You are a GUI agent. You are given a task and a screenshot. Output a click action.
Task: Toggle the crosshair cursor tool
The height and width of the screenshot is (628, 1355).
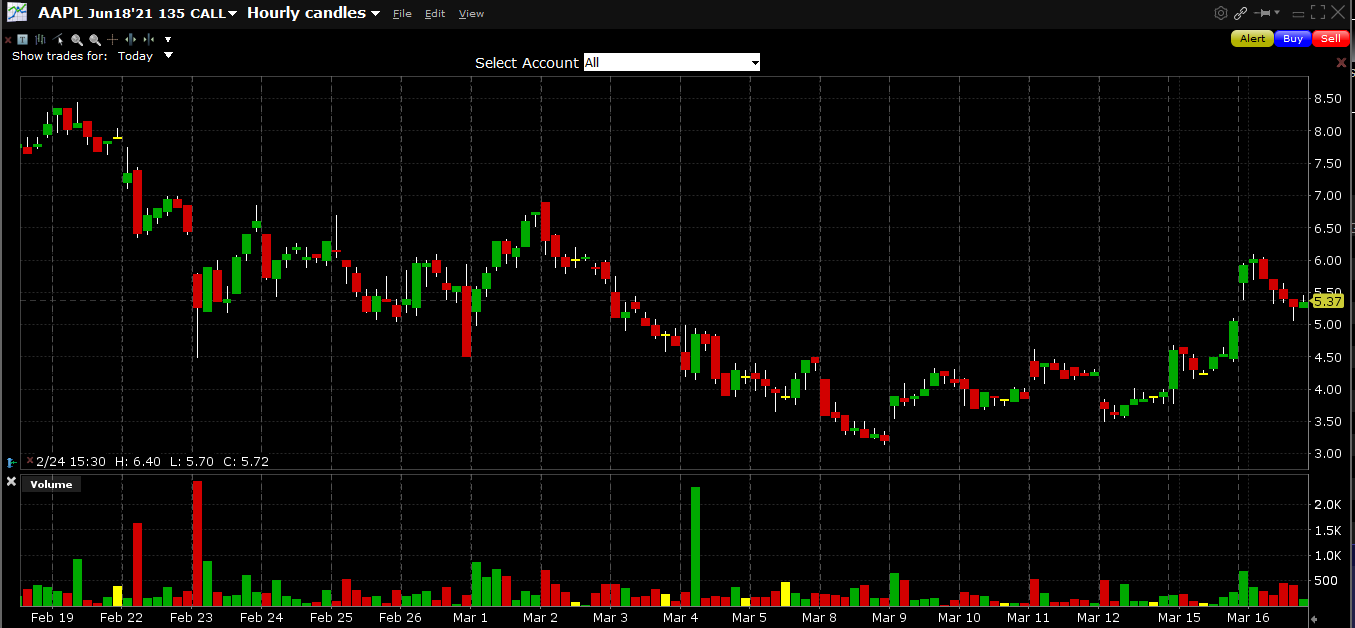(113, 39)
